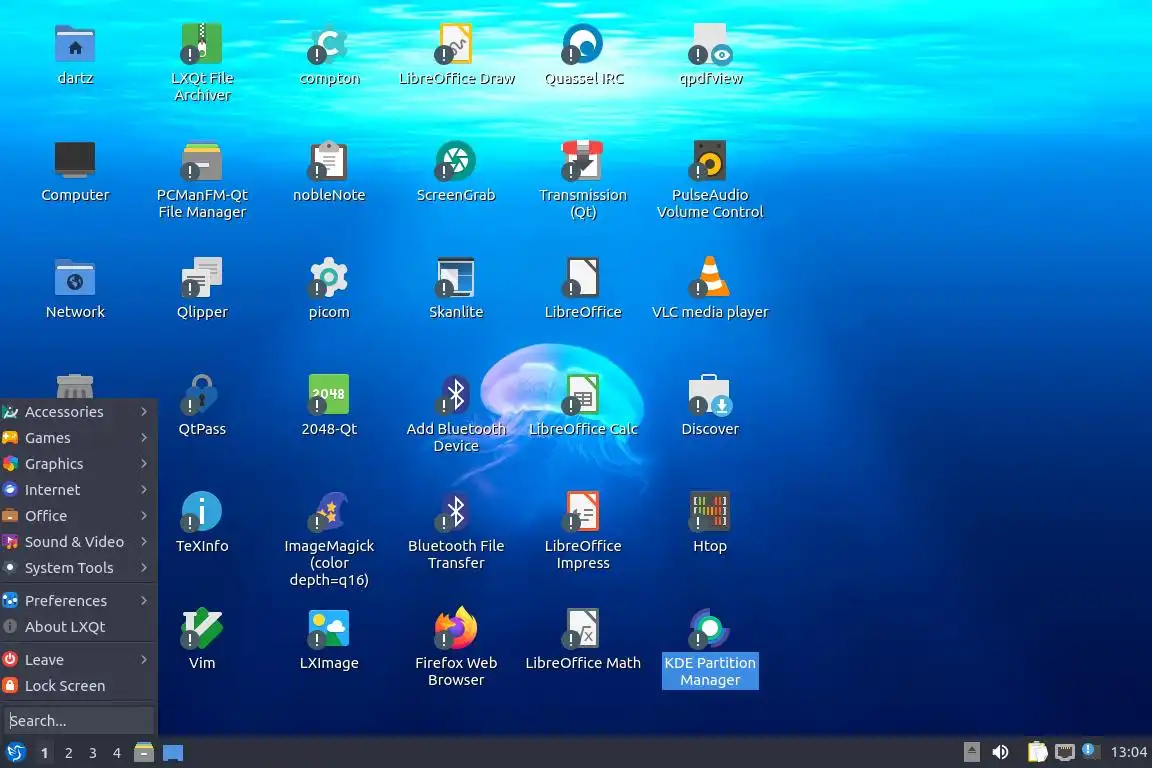Launch nobleNote desktop icon
Image resolution: width=1152 pixels, height=768 pixels.
click(329, 160)
